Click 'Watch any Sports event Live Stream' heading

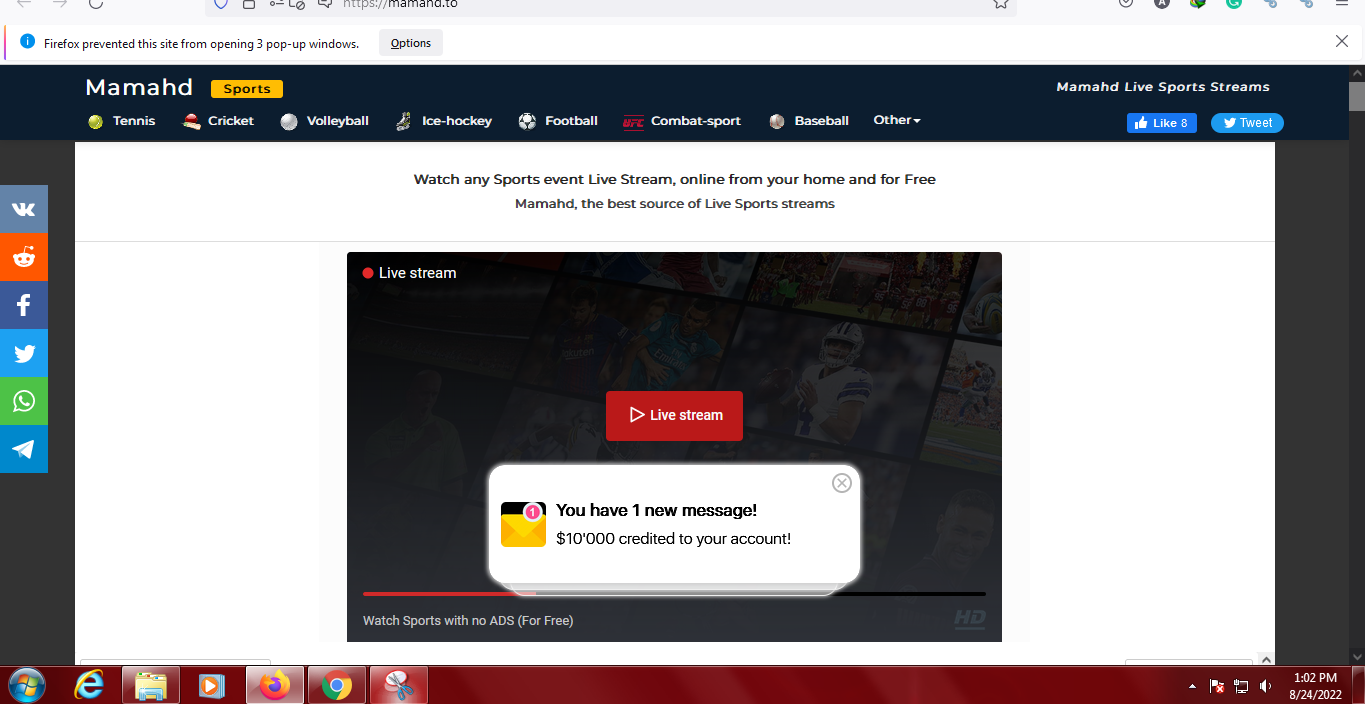pyautogui.click(x=675, y=180)
